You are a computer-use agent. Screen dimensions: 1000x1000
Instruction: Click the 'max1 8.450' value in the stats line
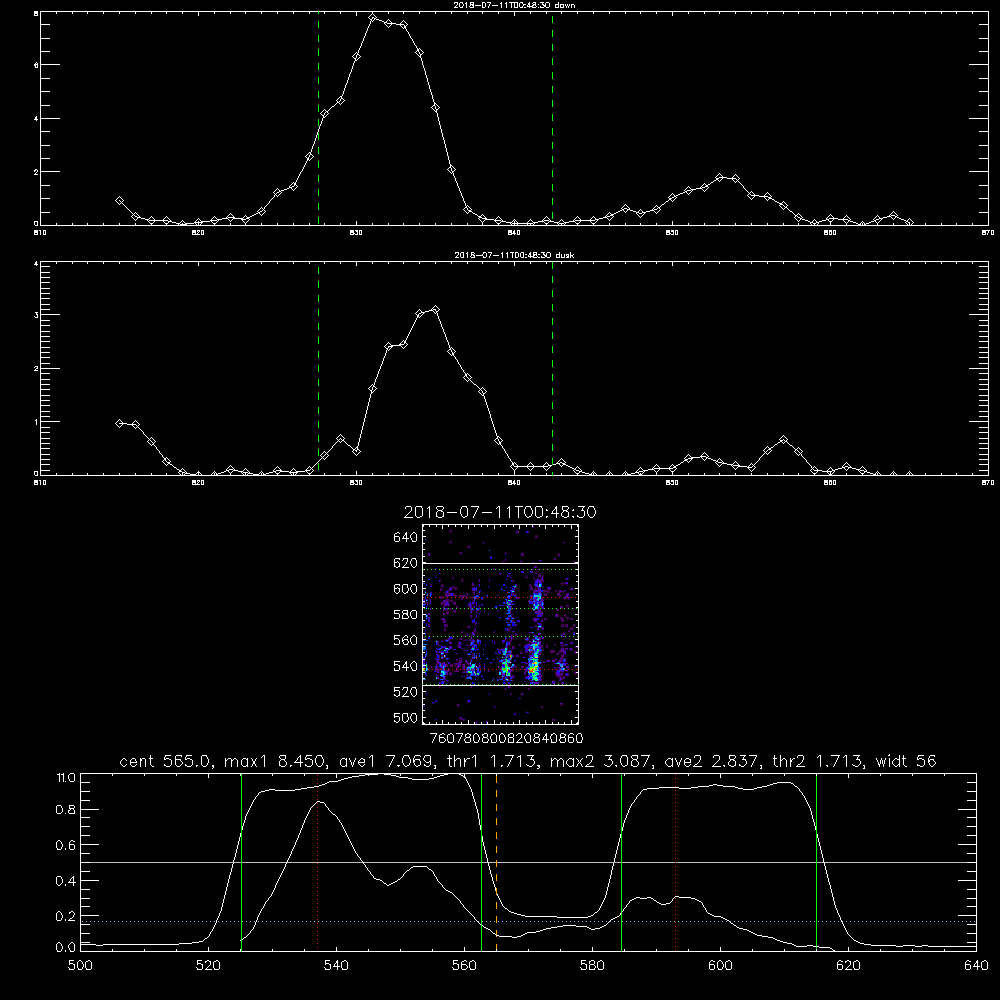(x=275, y=761)
